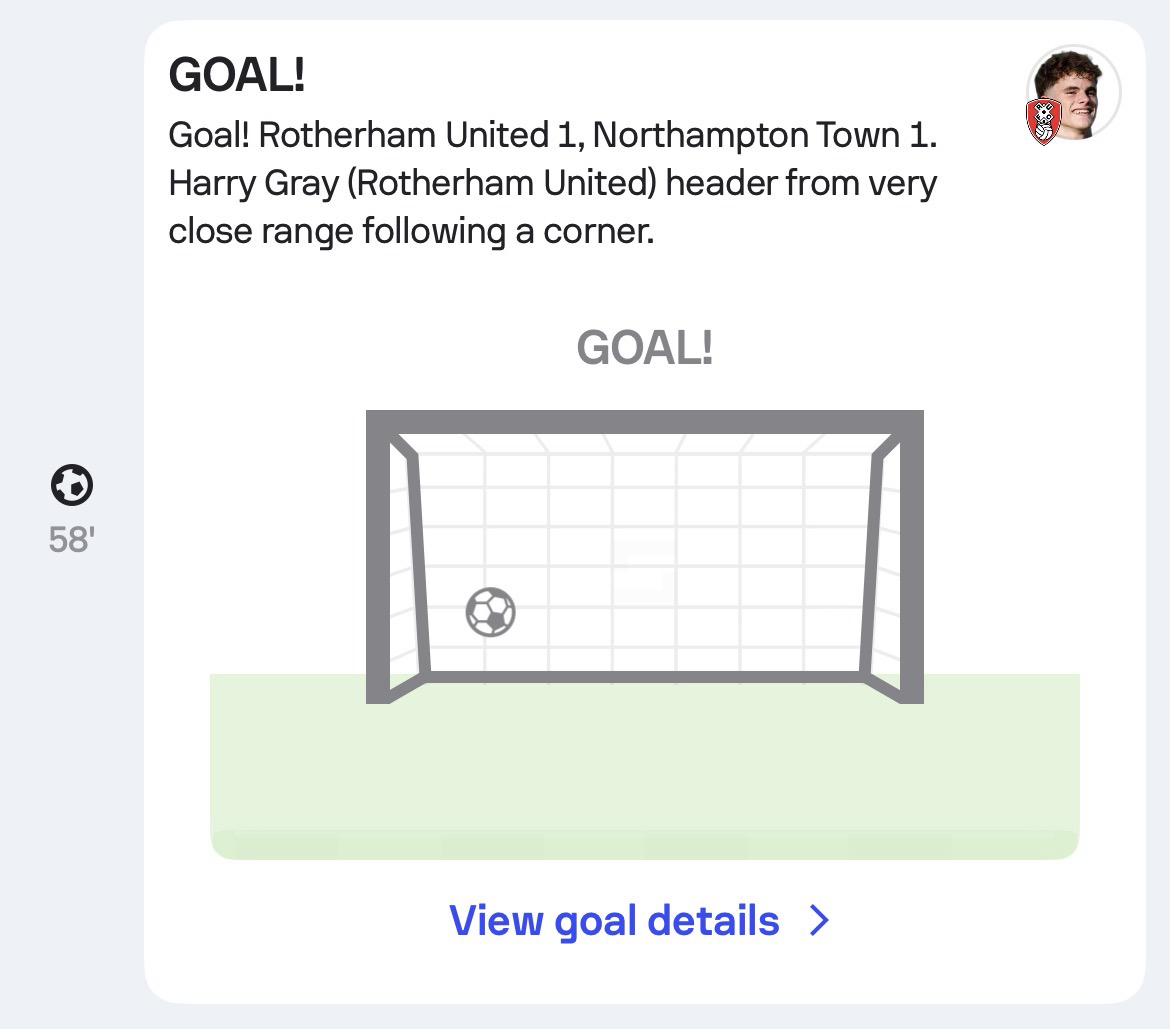Expand goal details using the chevron arrow
The image size is (1170, 1029).
[819, 920]
